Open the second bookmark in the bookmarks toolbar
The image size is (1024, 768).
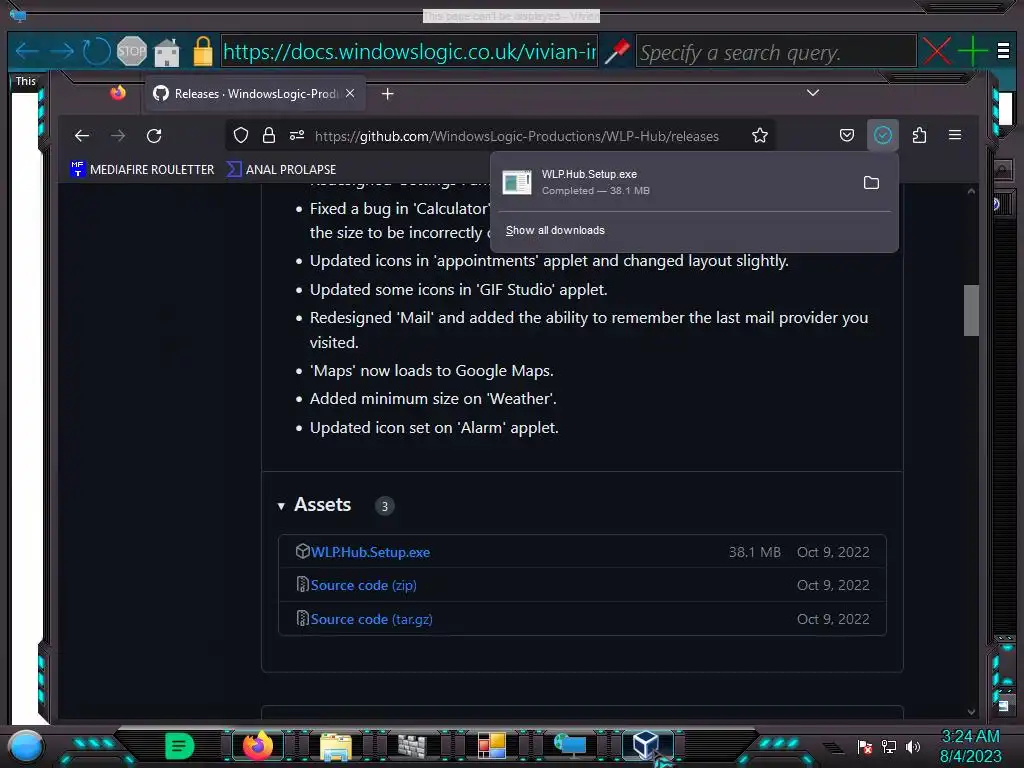[x=281, y=169]
